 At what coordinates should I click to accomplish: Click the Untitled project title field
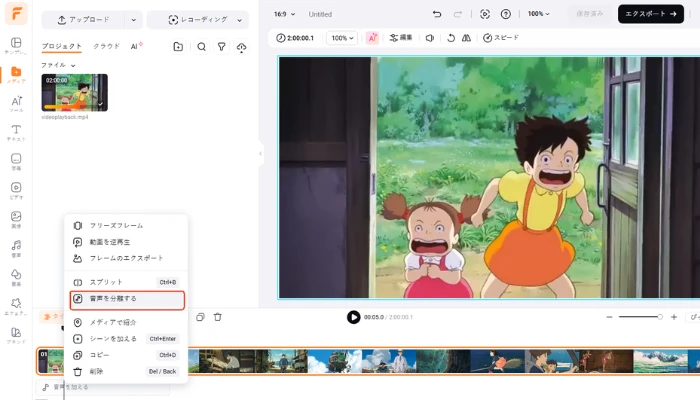point(320,14)
